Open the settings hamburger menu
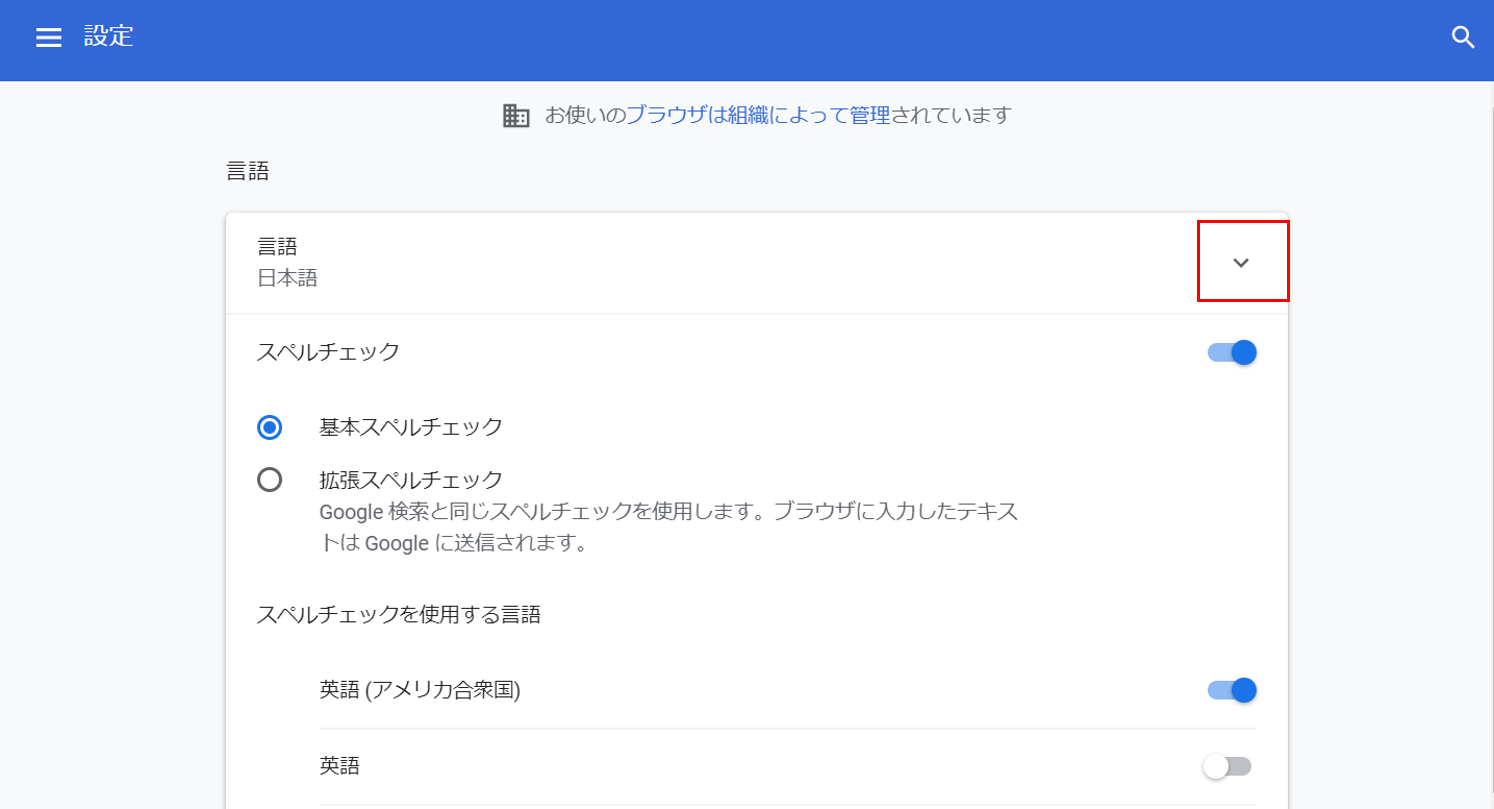Viewport: 1494px width, 809px height. (x=48, y=37)
